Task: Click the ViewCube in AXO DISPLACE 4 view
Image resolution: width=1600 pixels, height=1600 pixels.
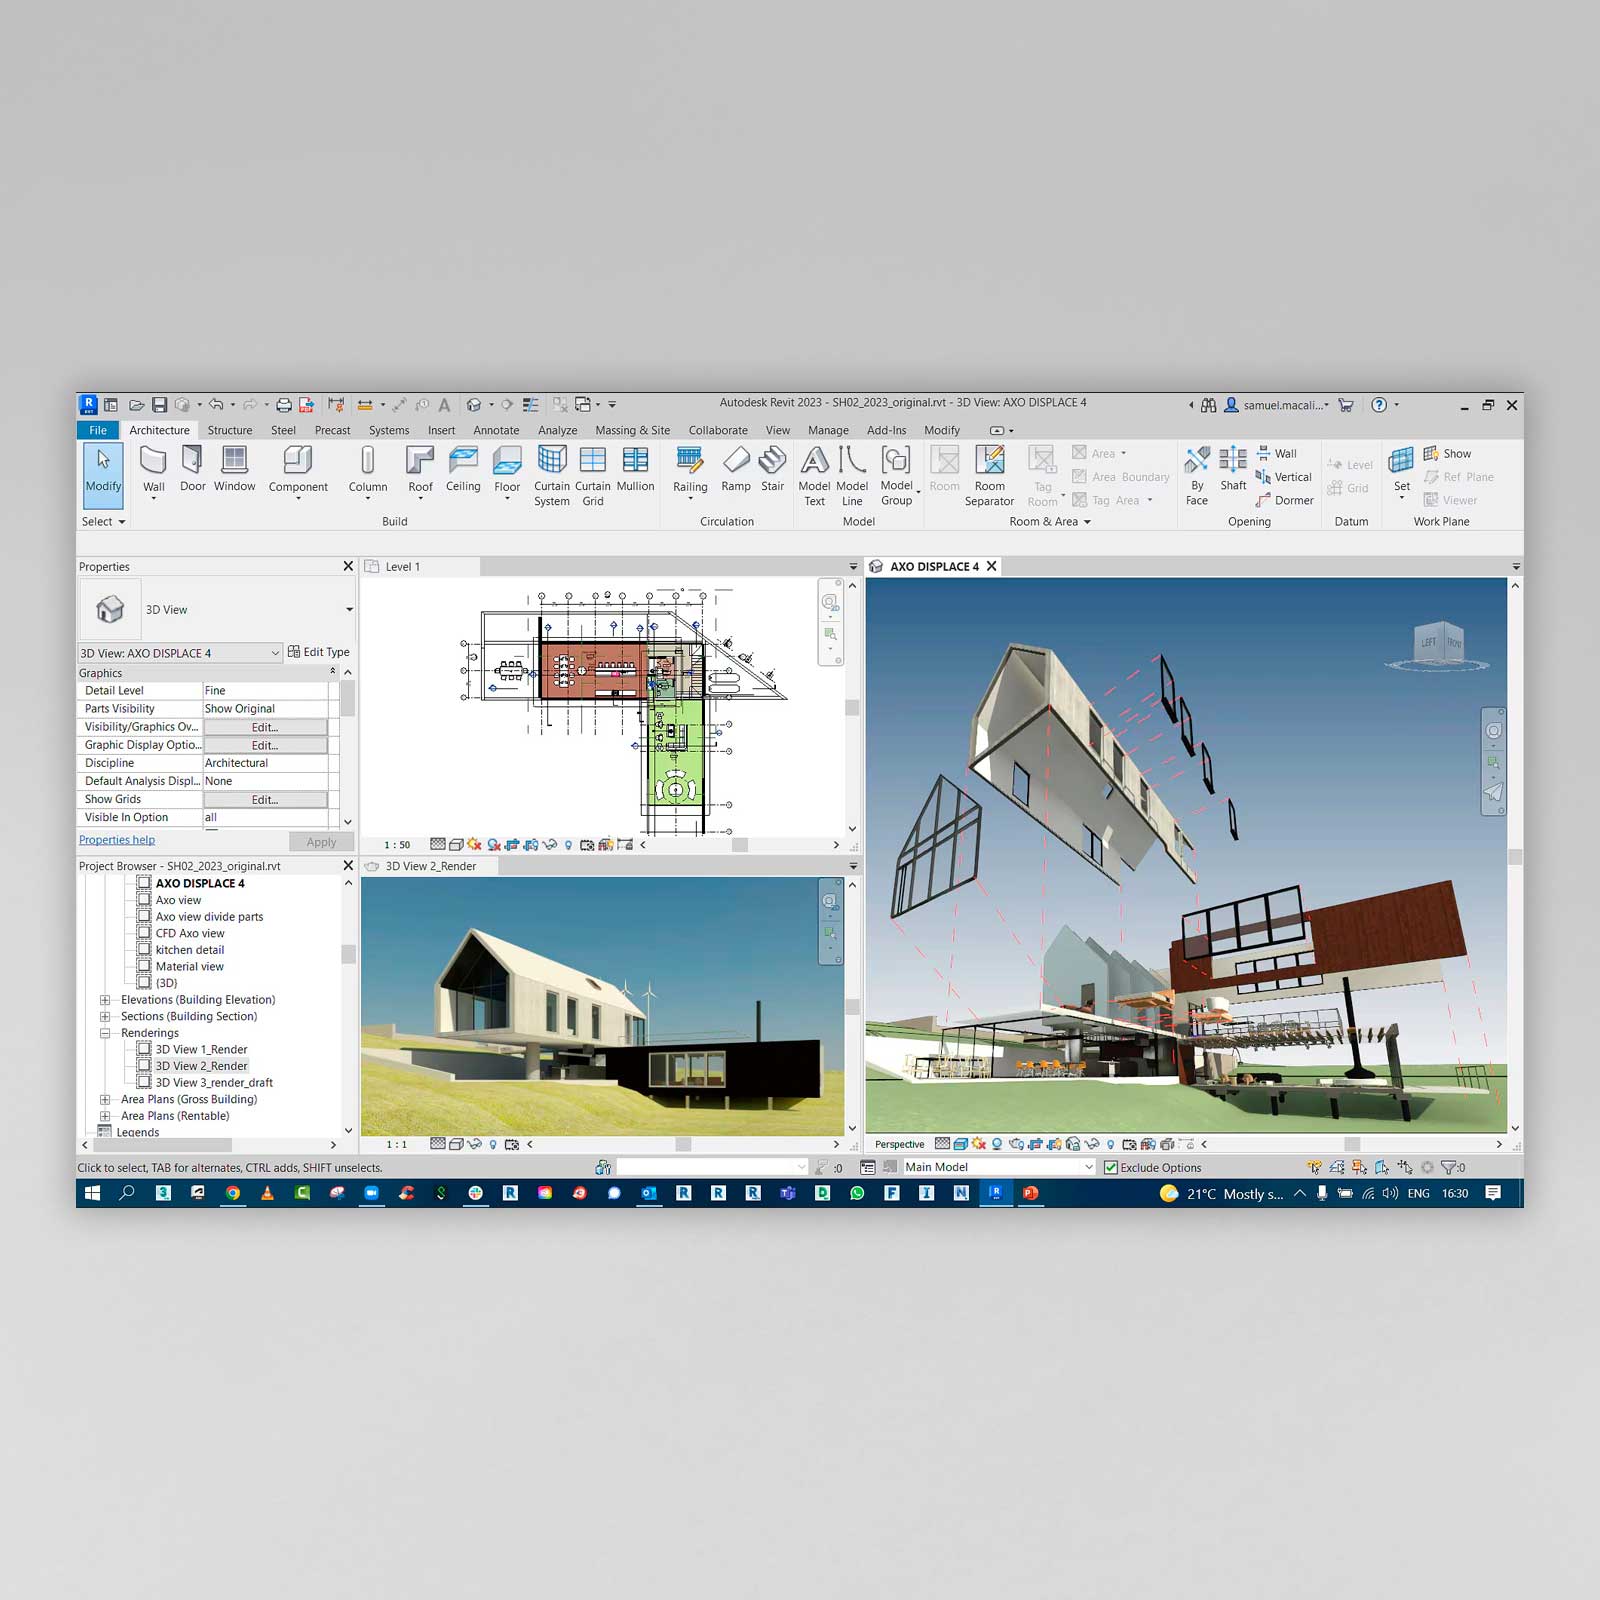Action: [1438, 645]
